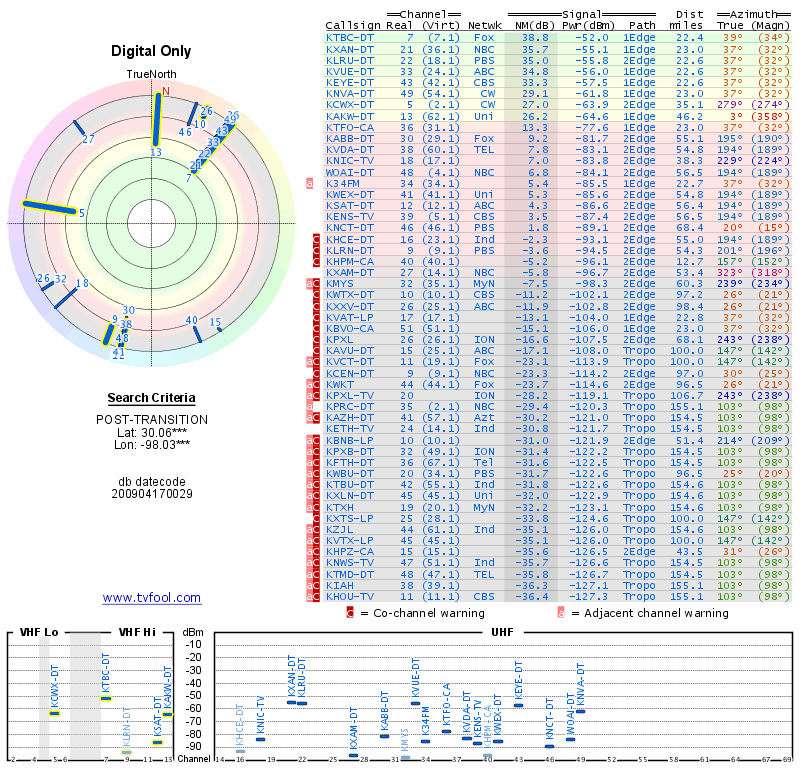800x768 pixels.
Task: Click the warning icon beside KMYS row
Action: pyautogui.click(x=313, y=284)
